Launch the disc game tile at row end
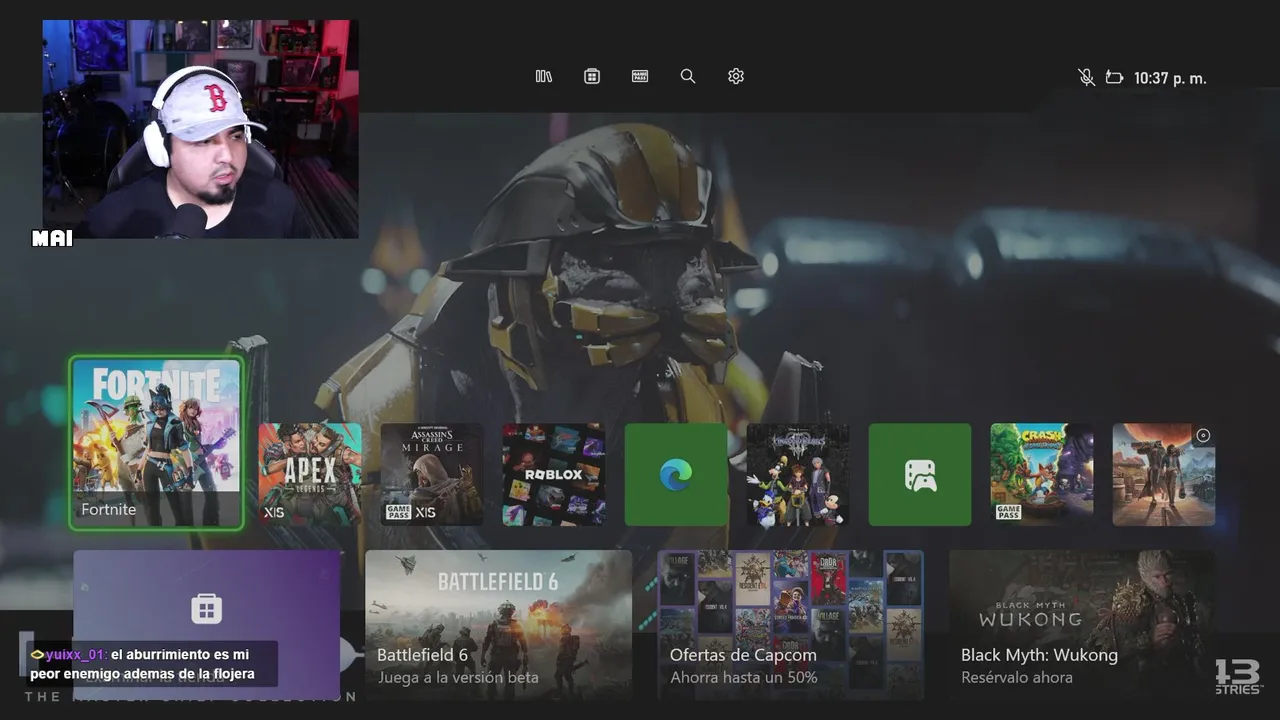Image resolution: width=1280 pixels, height=720 pixels. pyautogui.click(x=1164, y=474)
